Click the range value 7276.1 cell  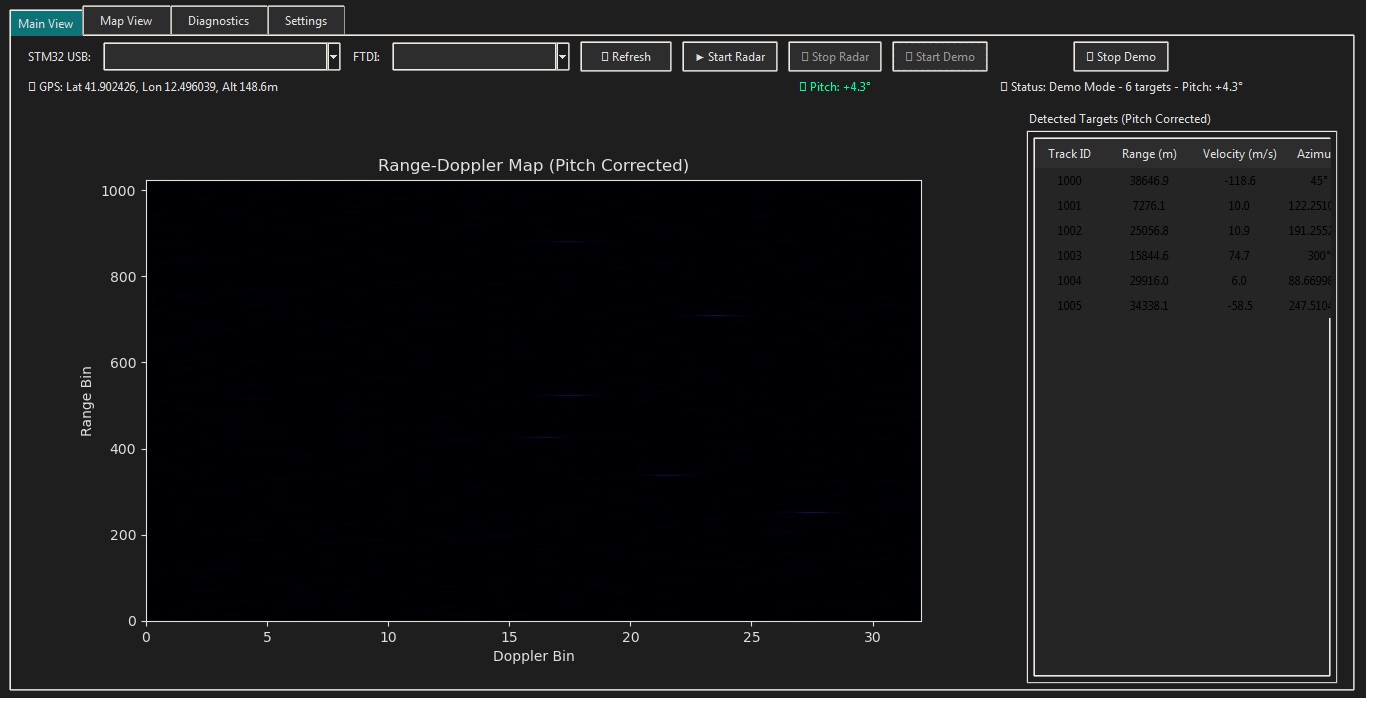1148,206
